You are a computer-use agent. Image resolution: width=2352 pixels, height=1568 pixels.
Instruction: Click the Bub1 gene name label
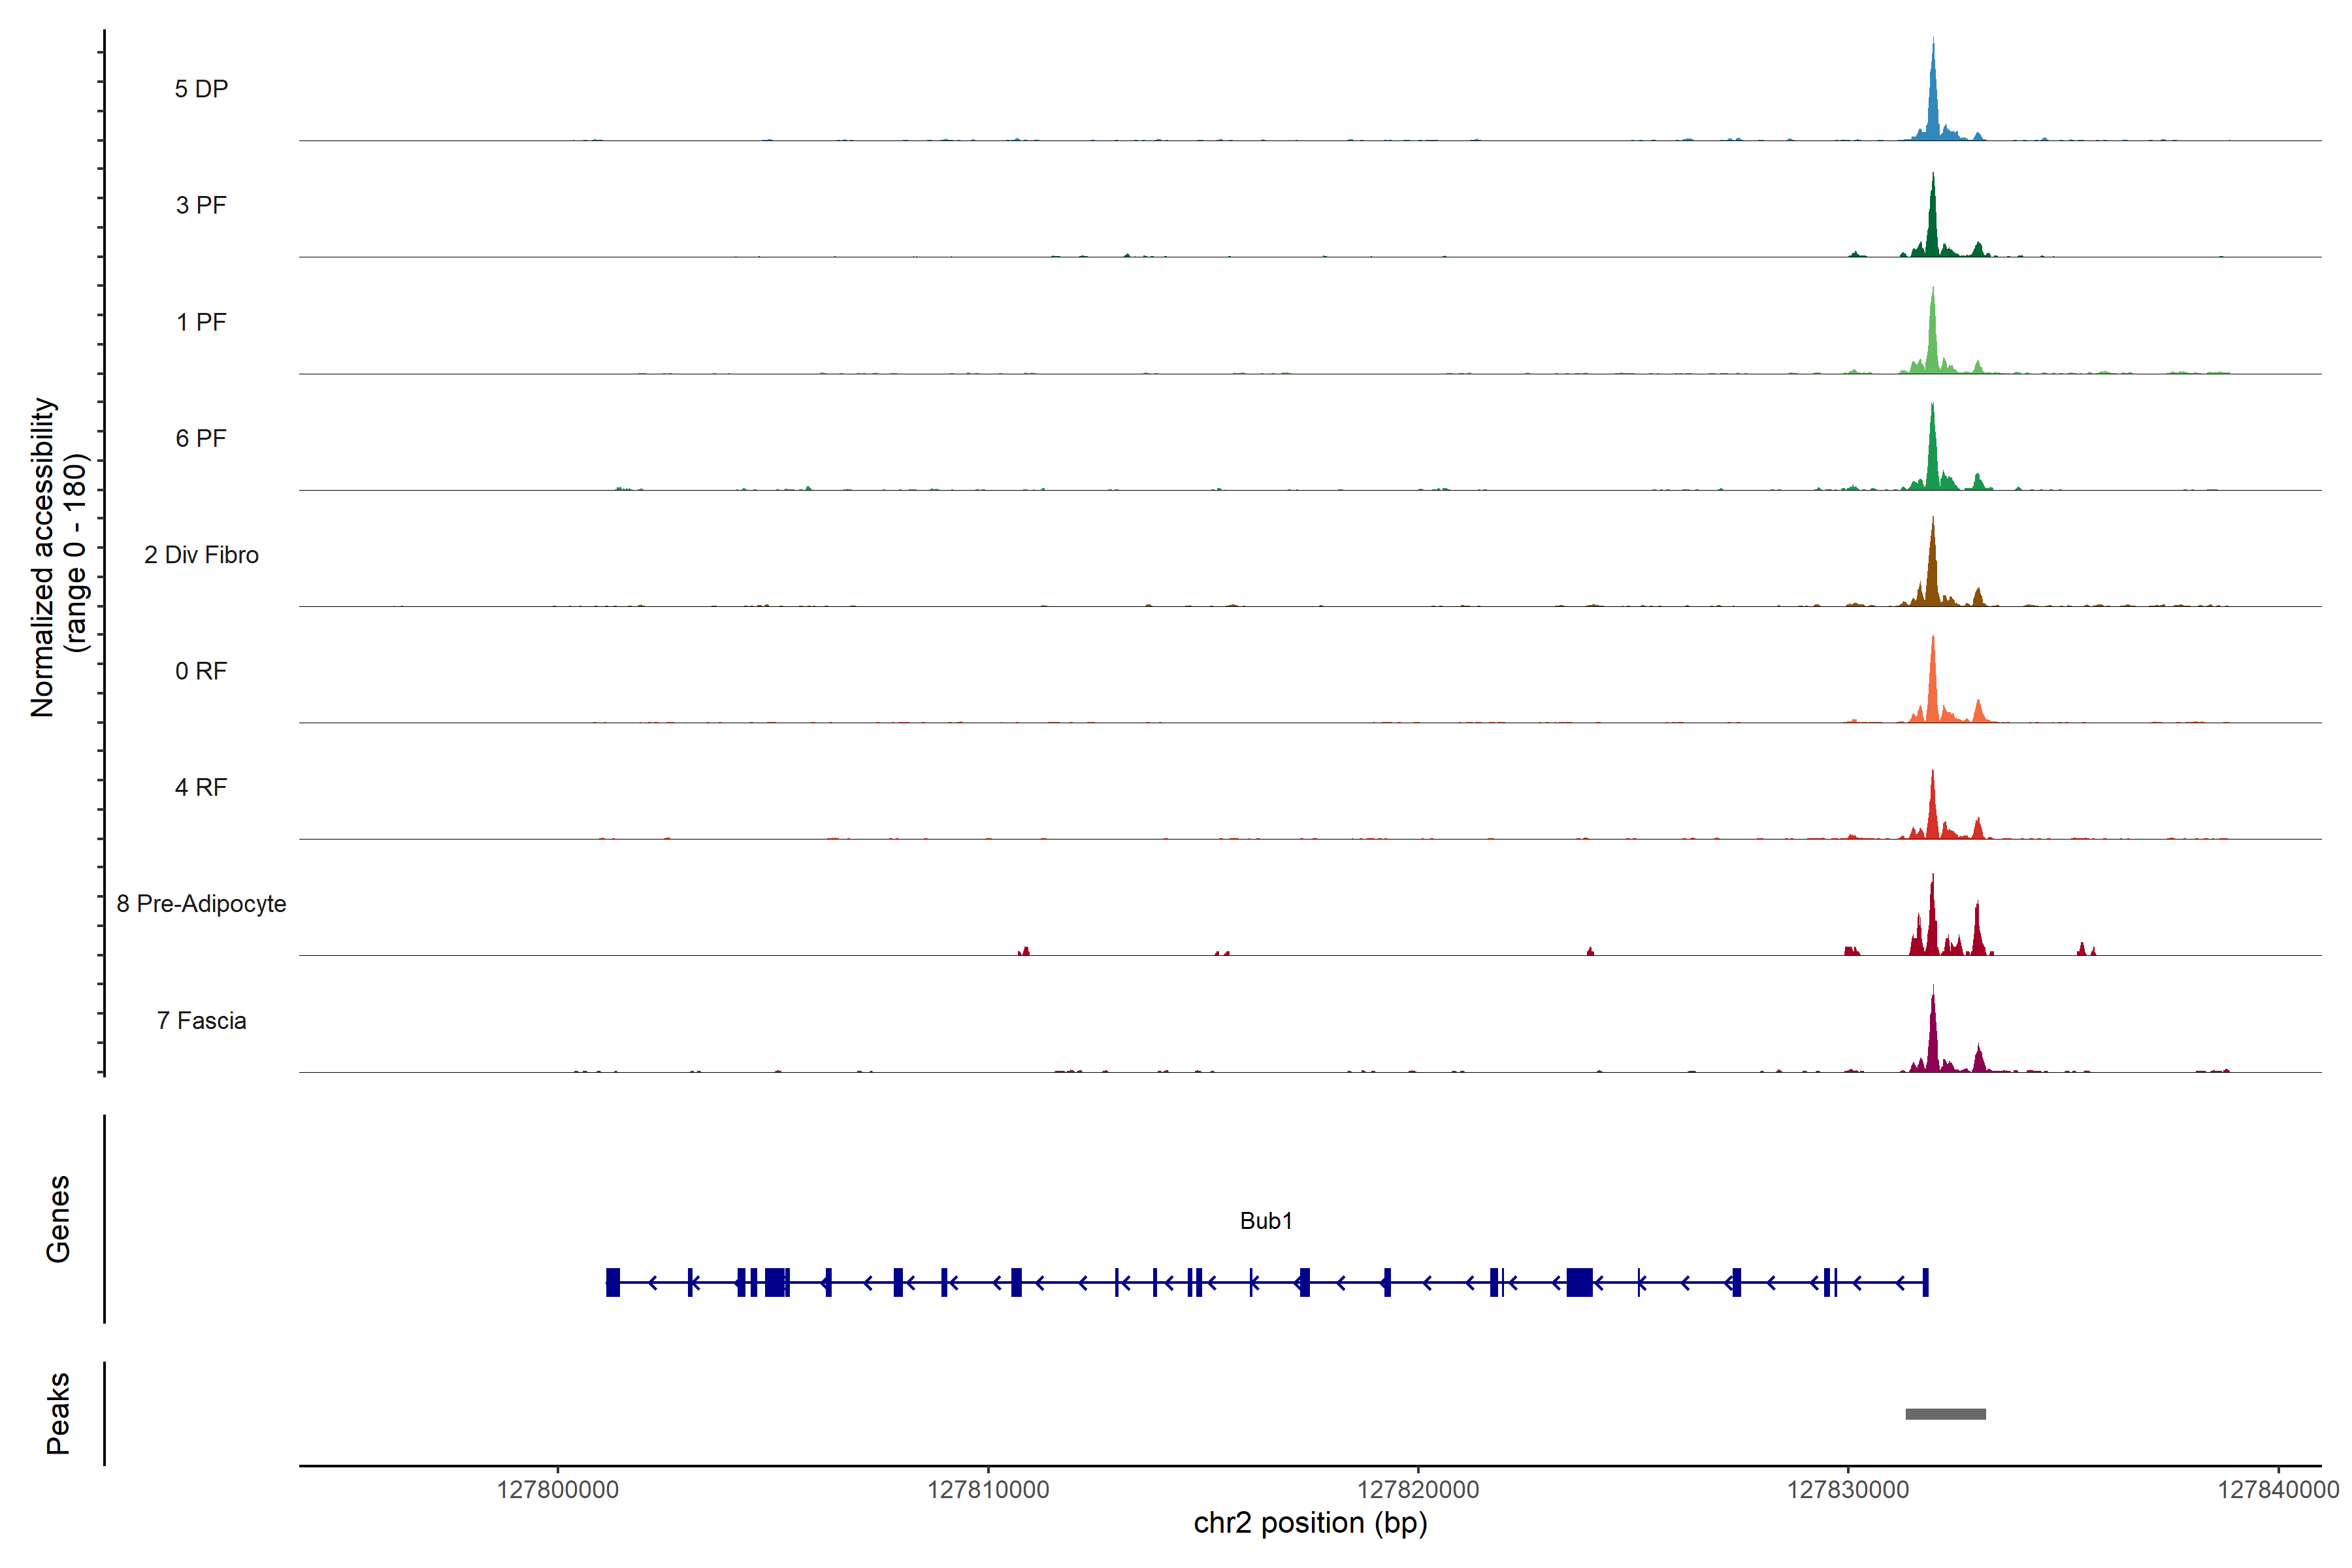1266,1221
